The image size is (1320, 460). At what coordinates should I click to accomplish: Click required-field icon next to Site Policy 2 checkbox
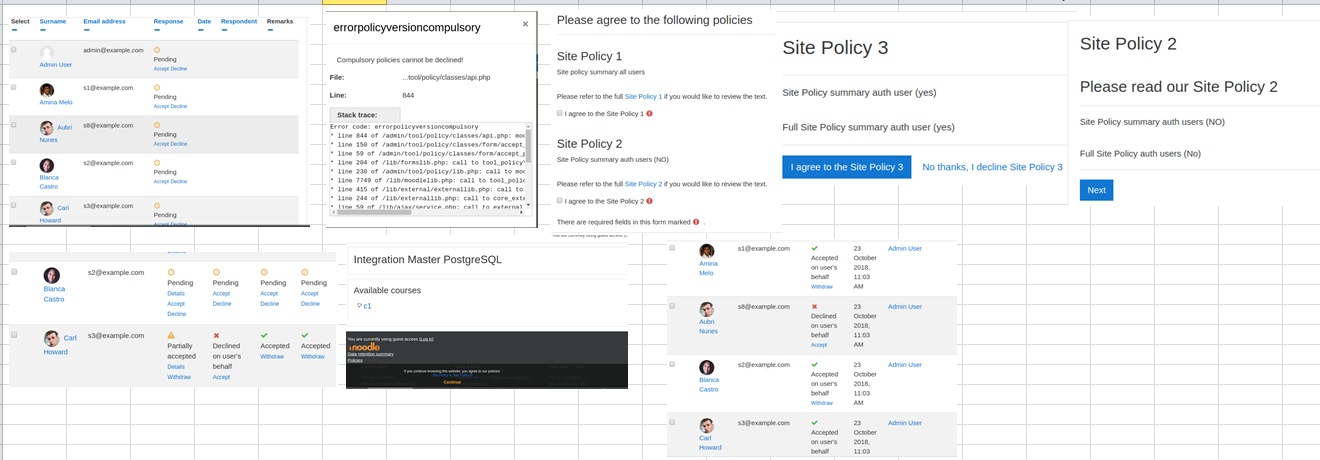[650, 201]
